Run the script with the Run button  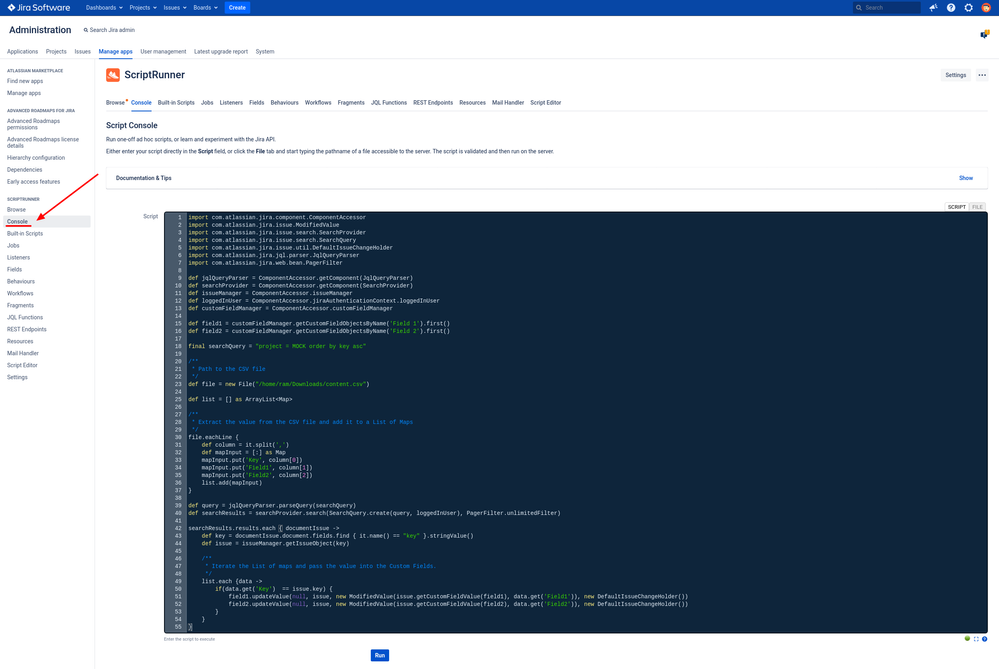coord(380,655)
